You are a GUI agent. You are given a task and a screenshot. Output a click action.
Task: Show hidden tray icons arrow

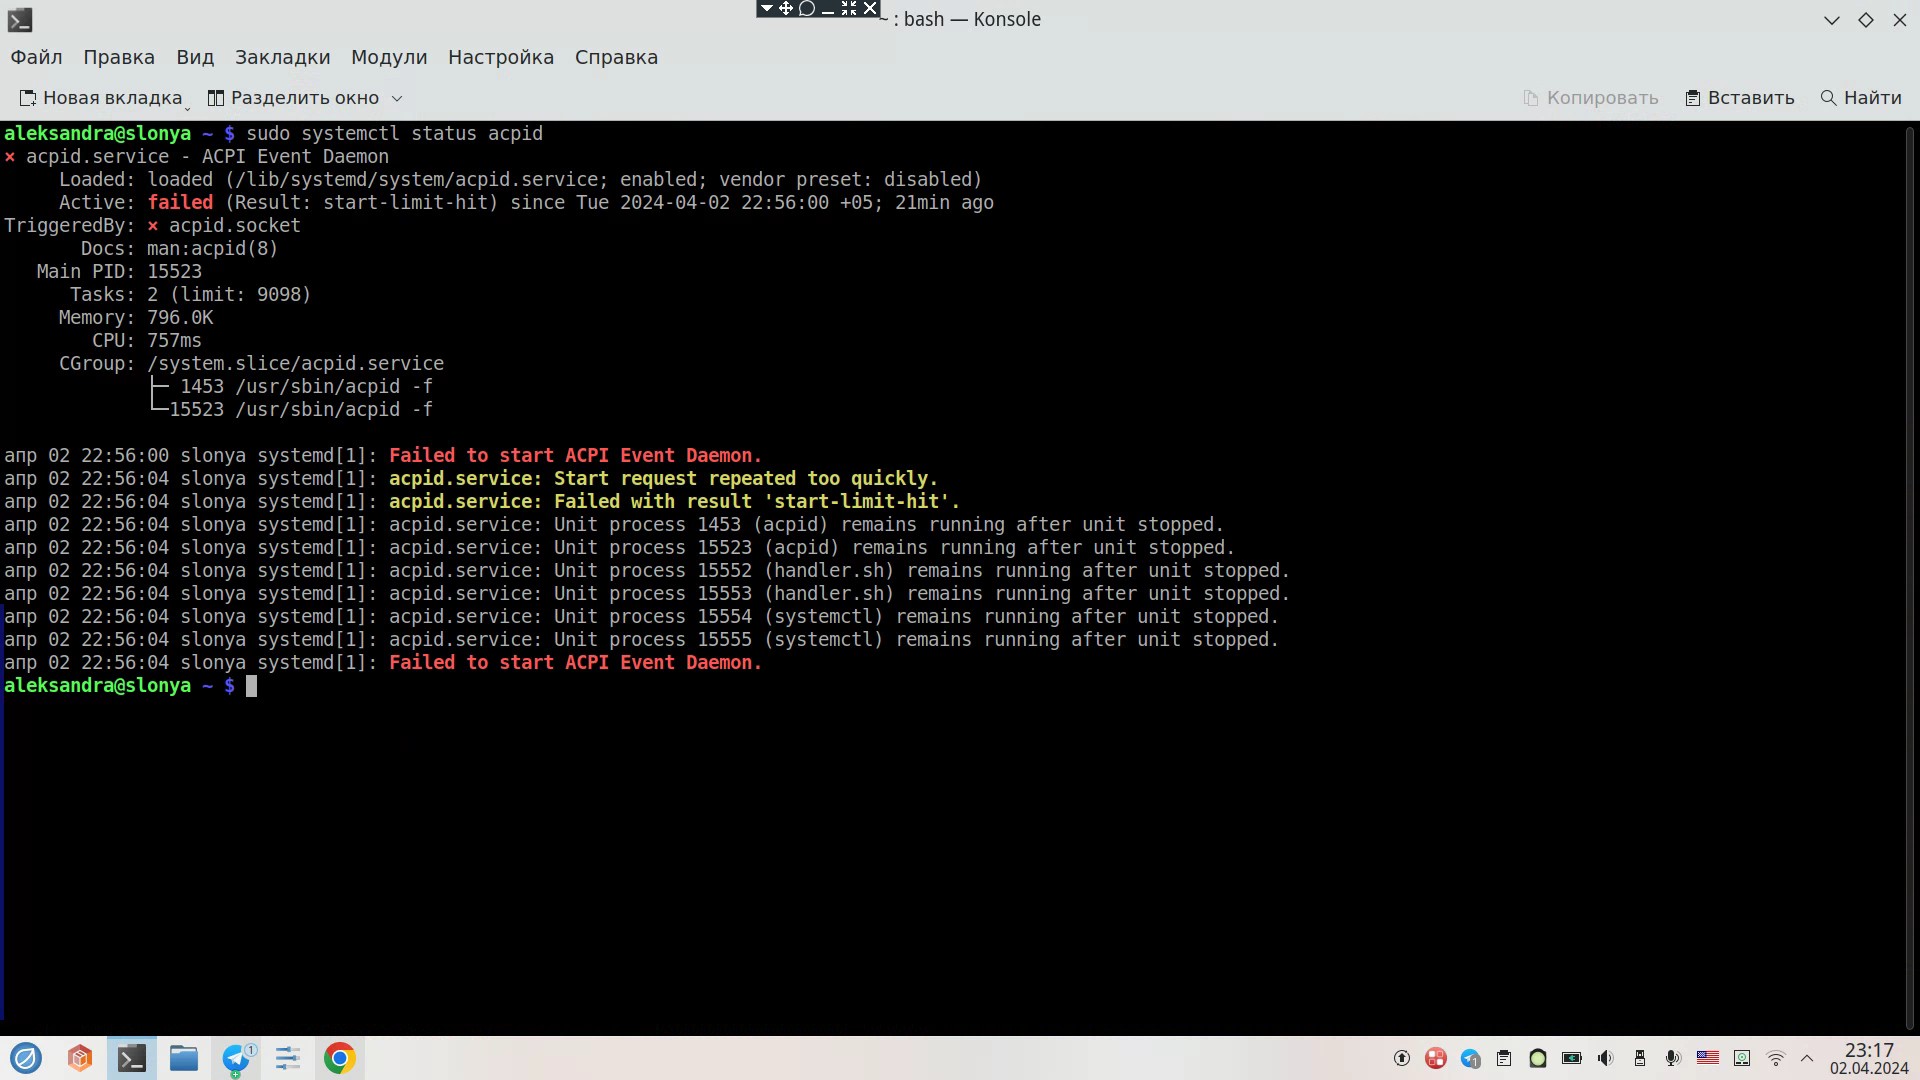coord(1807,1058)
